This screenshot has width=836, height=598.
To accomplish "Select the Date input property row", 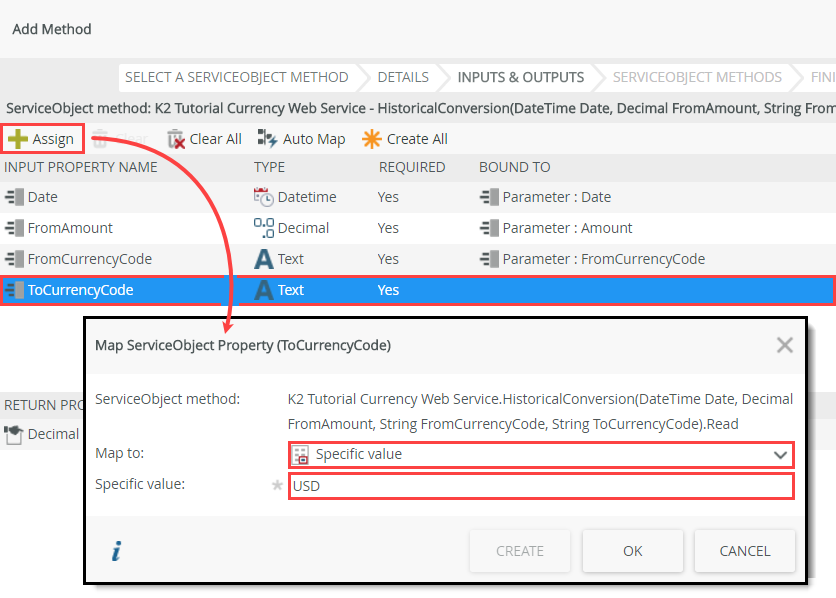I will point(418,197).
